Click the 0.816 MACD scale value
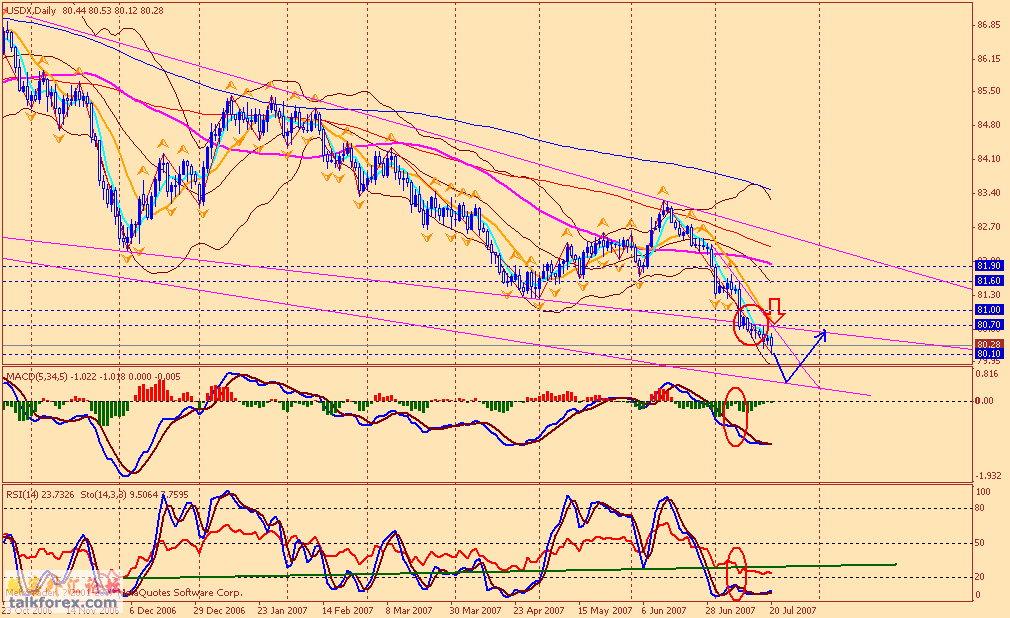Viewport: 1010px width, 618px height. coord(989,374)
